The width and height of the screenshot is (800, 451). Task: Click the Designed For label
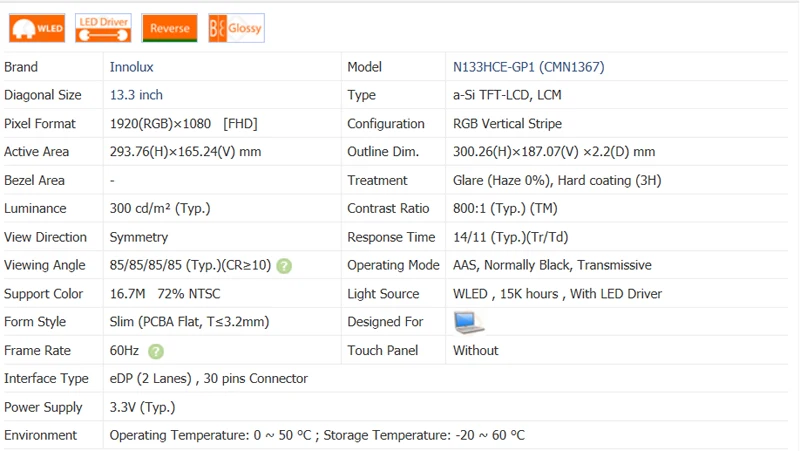coord(385,322)
